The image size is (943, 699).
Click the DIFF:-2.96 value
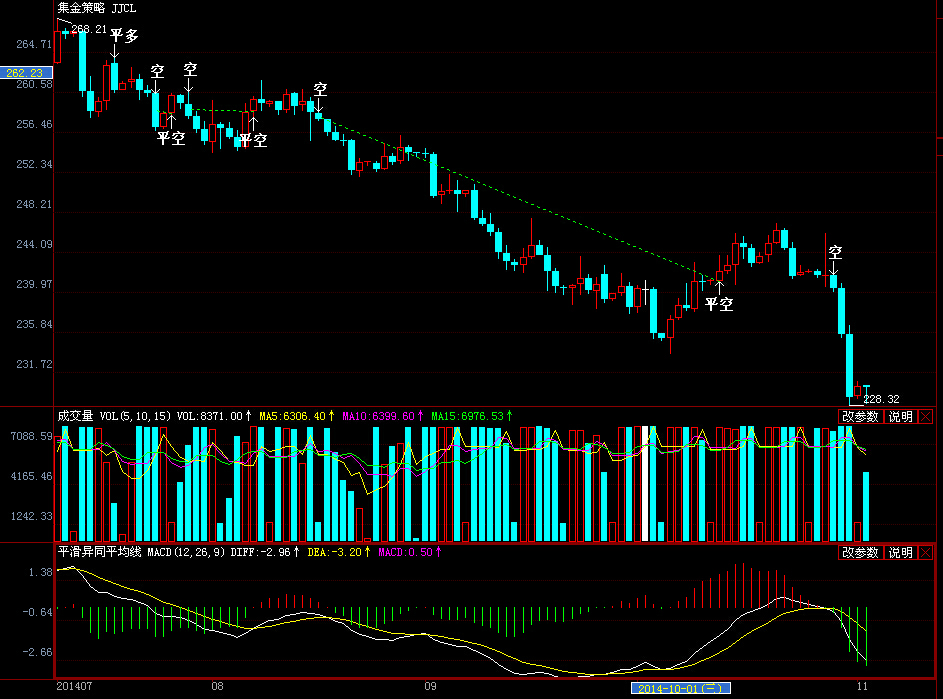[x=260, y=552]
